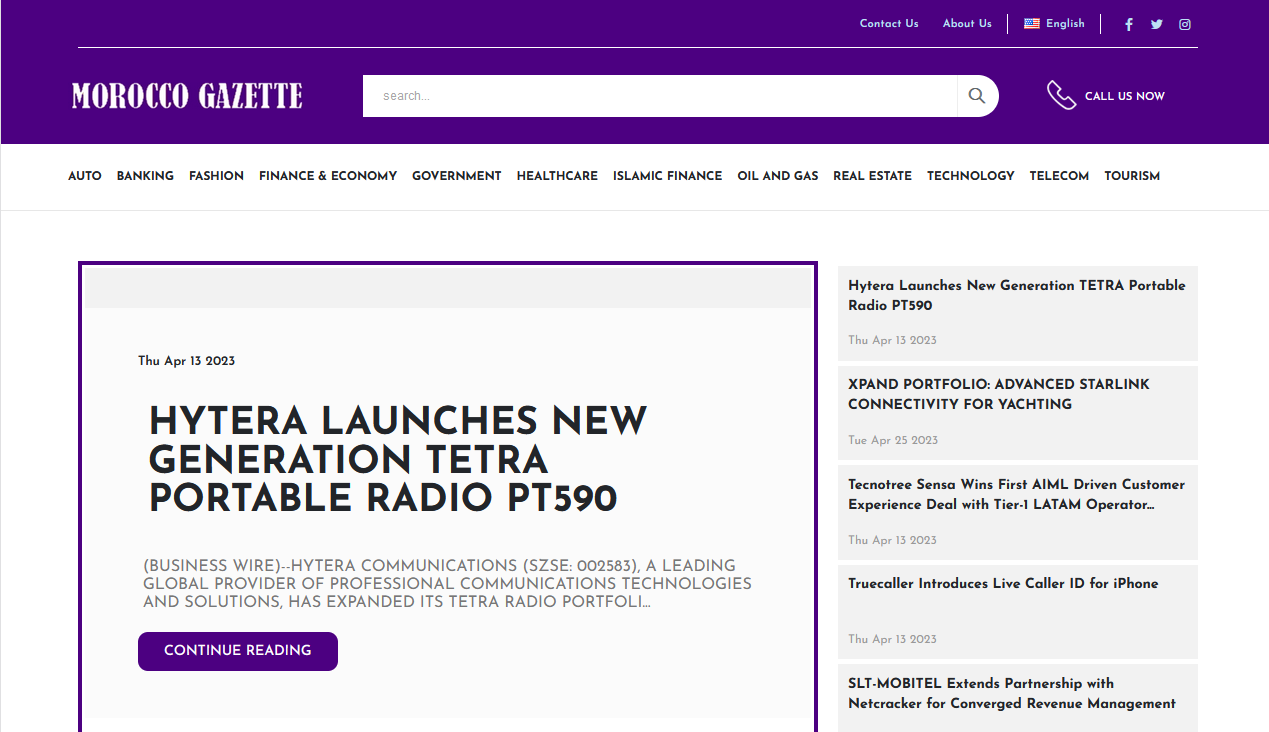Open the Instagram icon link

pyautogui.click(x=1185, y=24)
